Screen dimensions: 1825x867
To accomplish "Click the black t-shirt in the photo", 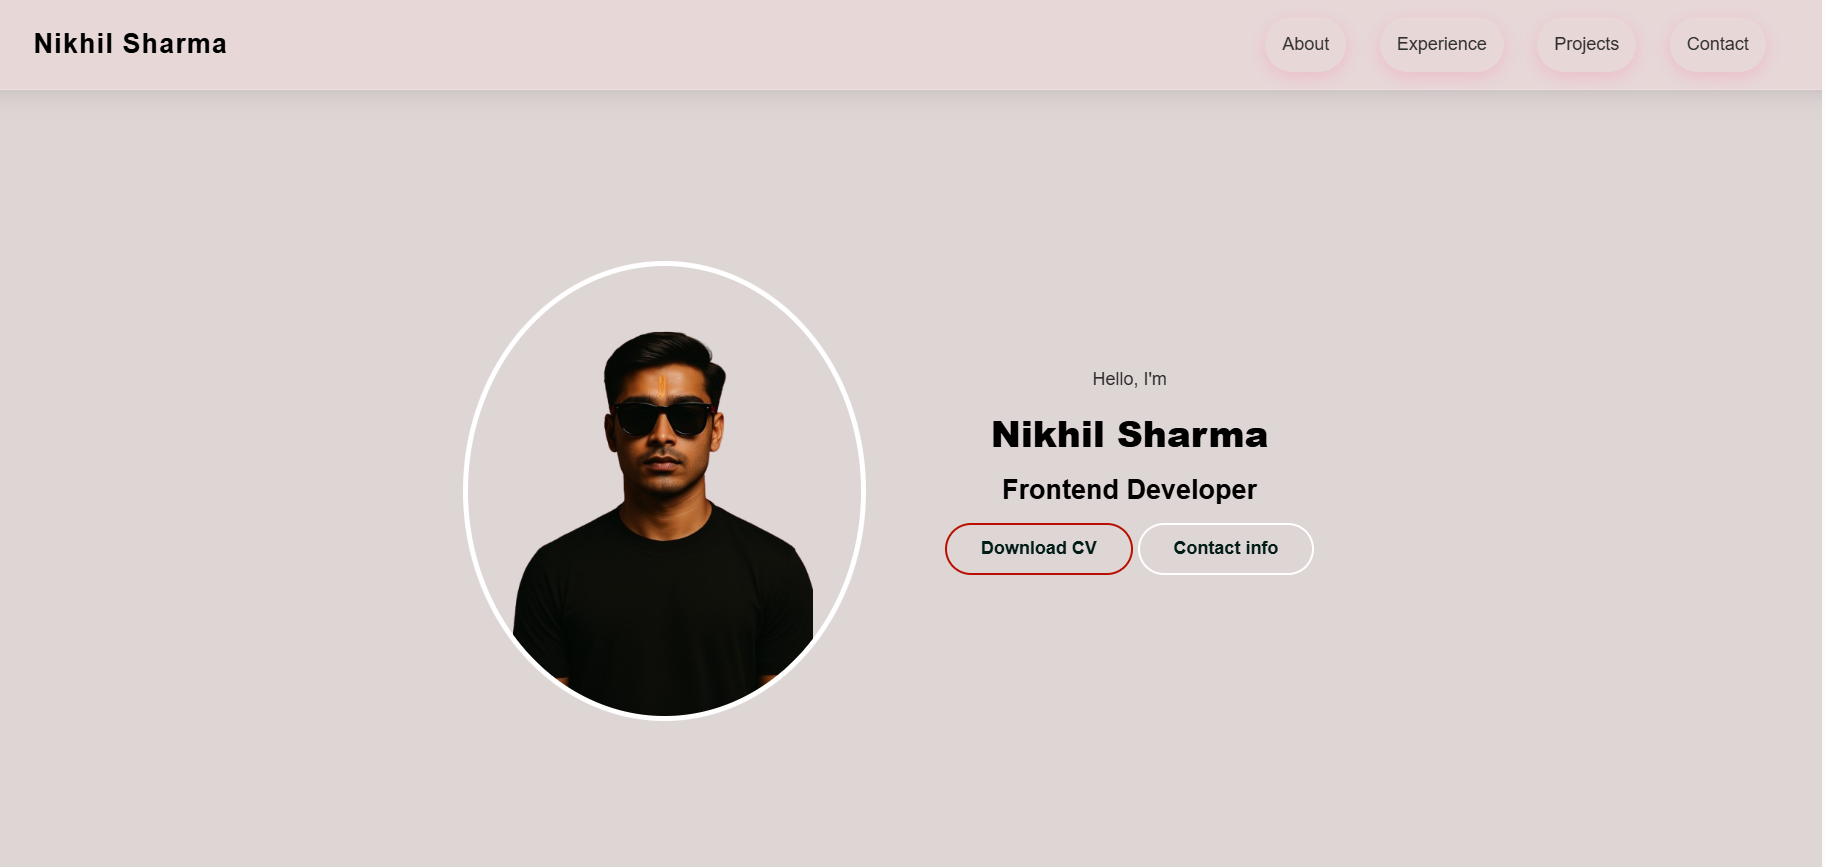I will pyautogui.click(x=663, y=610).
